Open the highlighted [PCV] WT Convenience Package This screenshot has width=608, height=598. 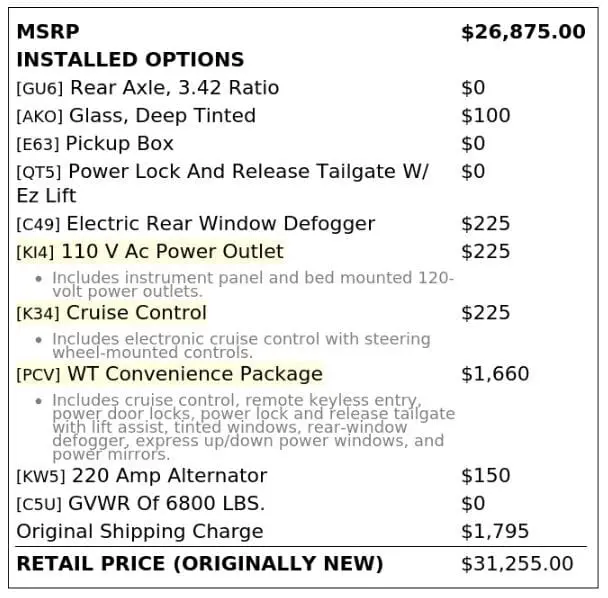[x=169, y=374]
